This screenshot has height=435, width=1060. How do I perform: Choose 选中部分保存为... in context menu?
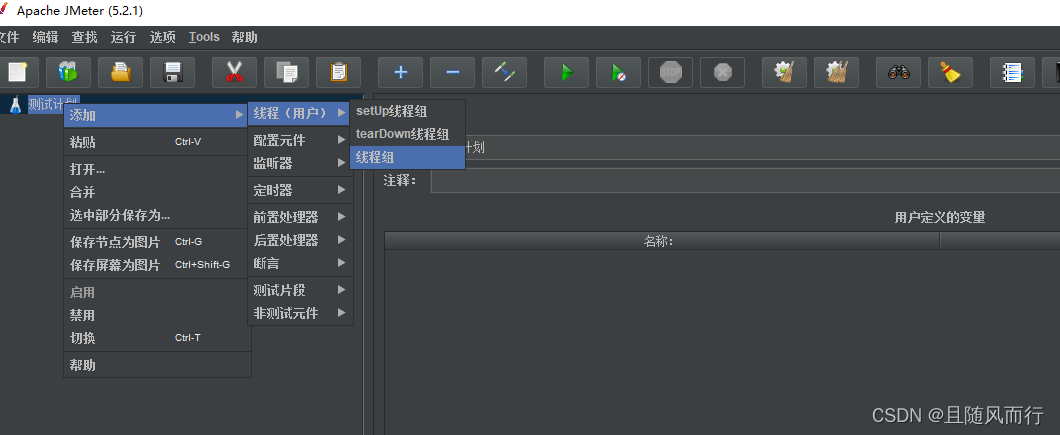[156, 215]
